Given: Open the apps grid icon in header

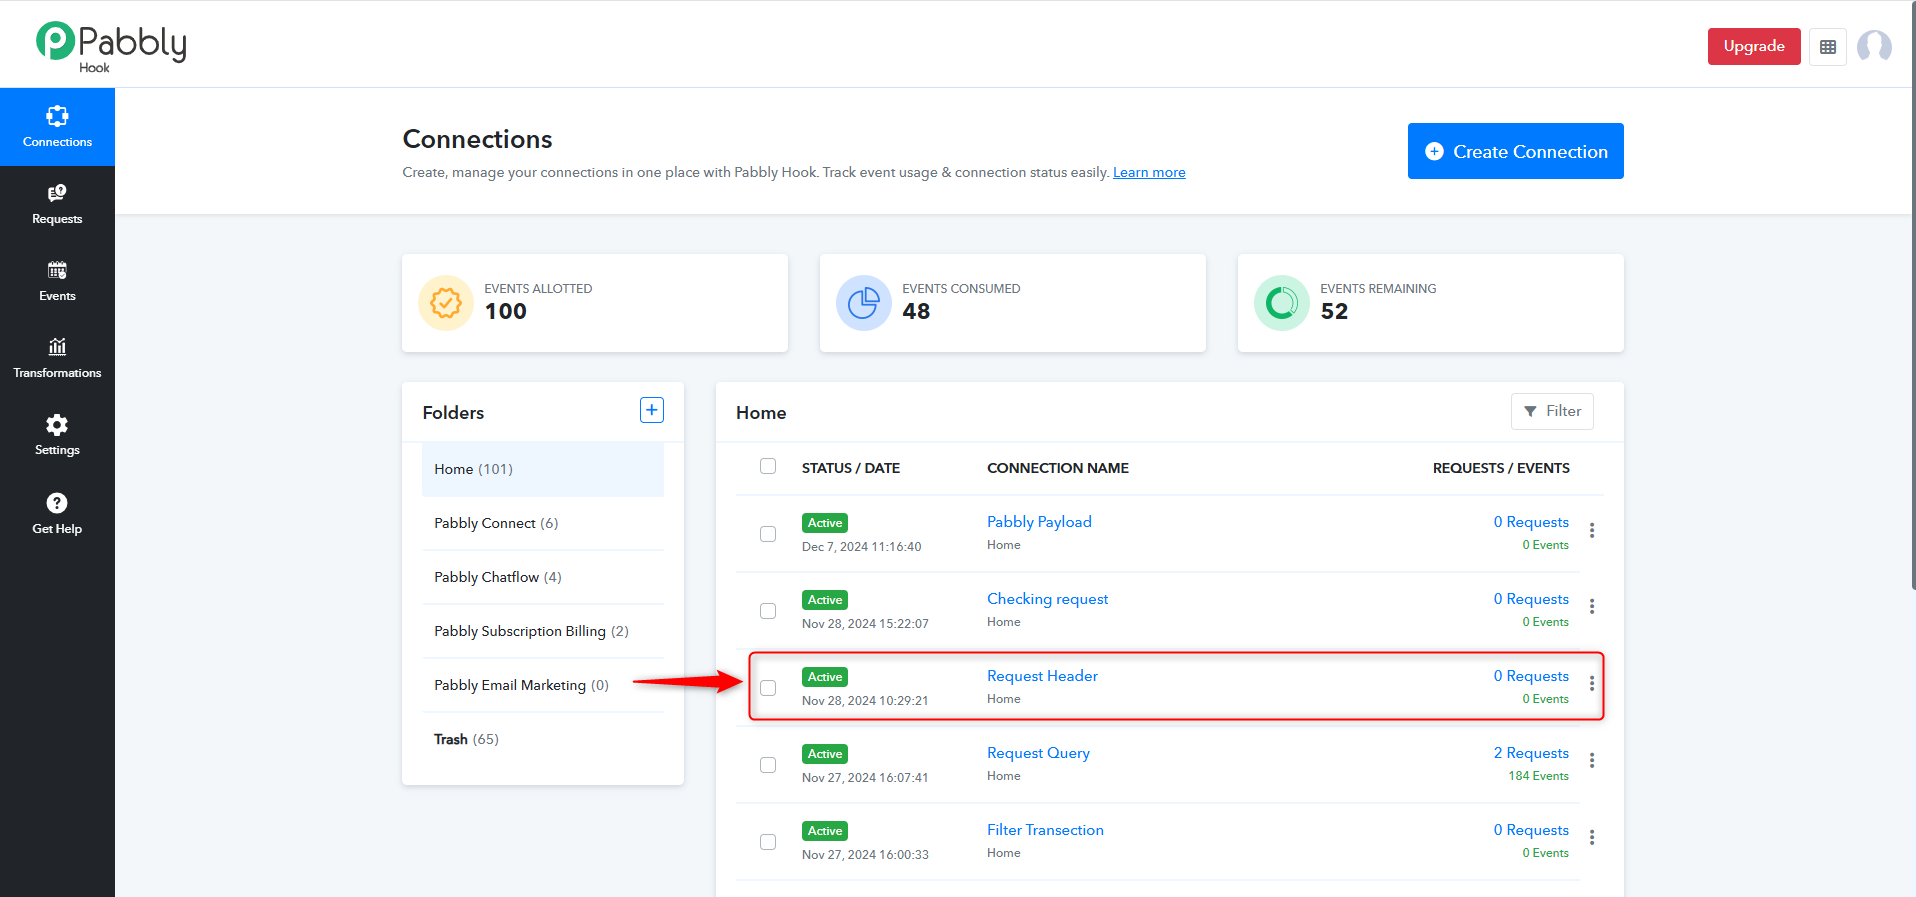Looking at the screenshot, I should (1828, 47).
